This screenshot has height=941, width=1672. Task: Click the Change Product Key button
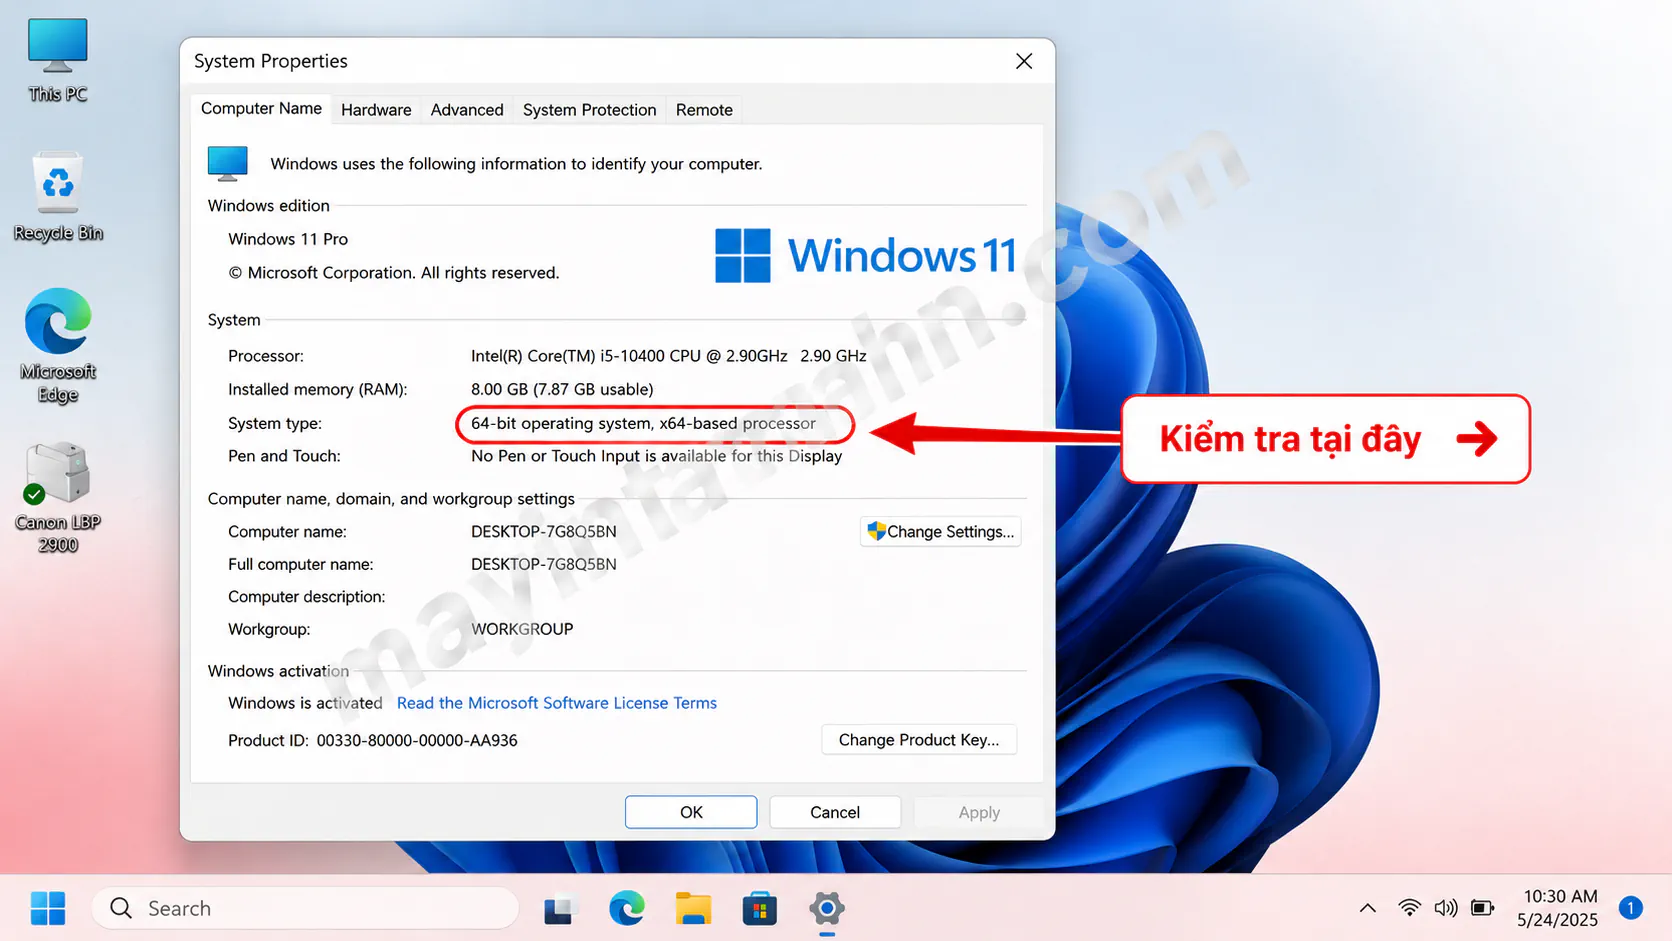tap(919, 740)
